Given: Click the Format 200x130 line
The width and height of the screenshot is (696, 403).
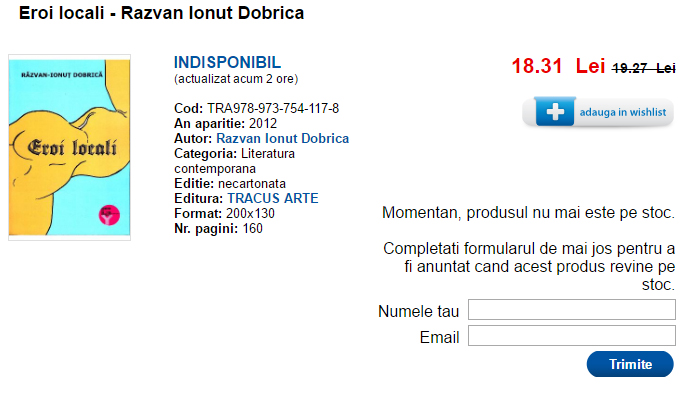Looking at the screenshot, I should [224, 213].
